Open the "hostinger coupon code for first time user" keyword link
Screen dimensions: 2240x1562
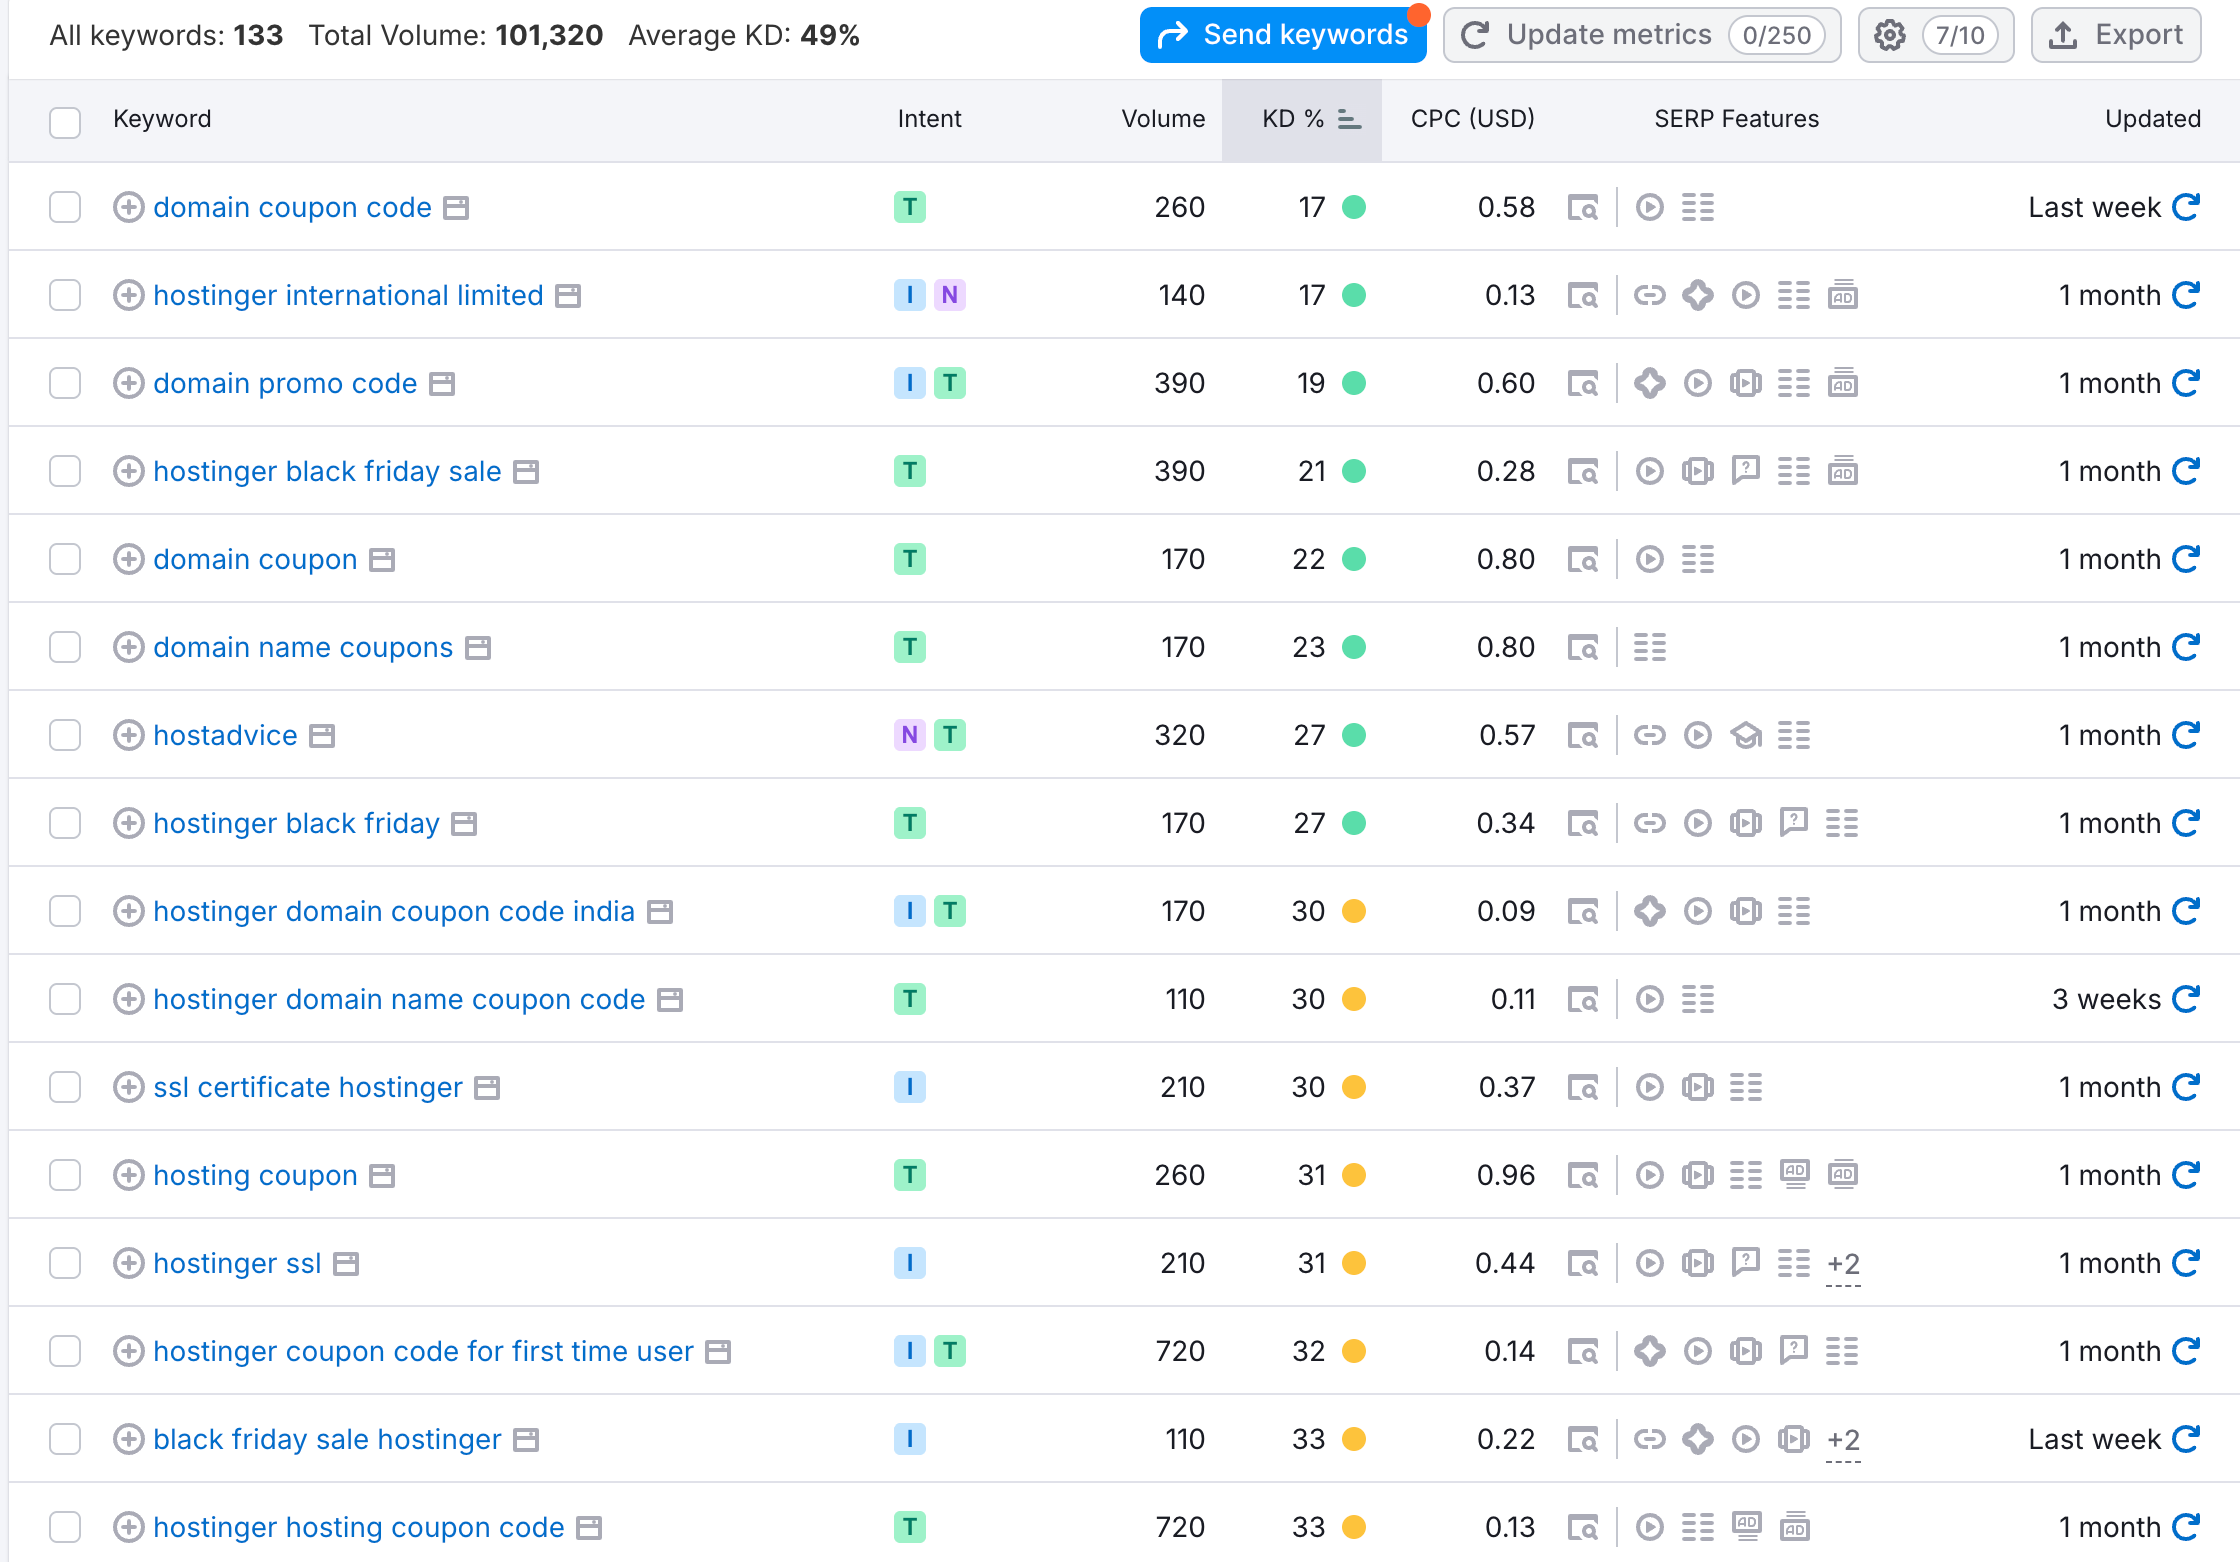coord(423,1350)
